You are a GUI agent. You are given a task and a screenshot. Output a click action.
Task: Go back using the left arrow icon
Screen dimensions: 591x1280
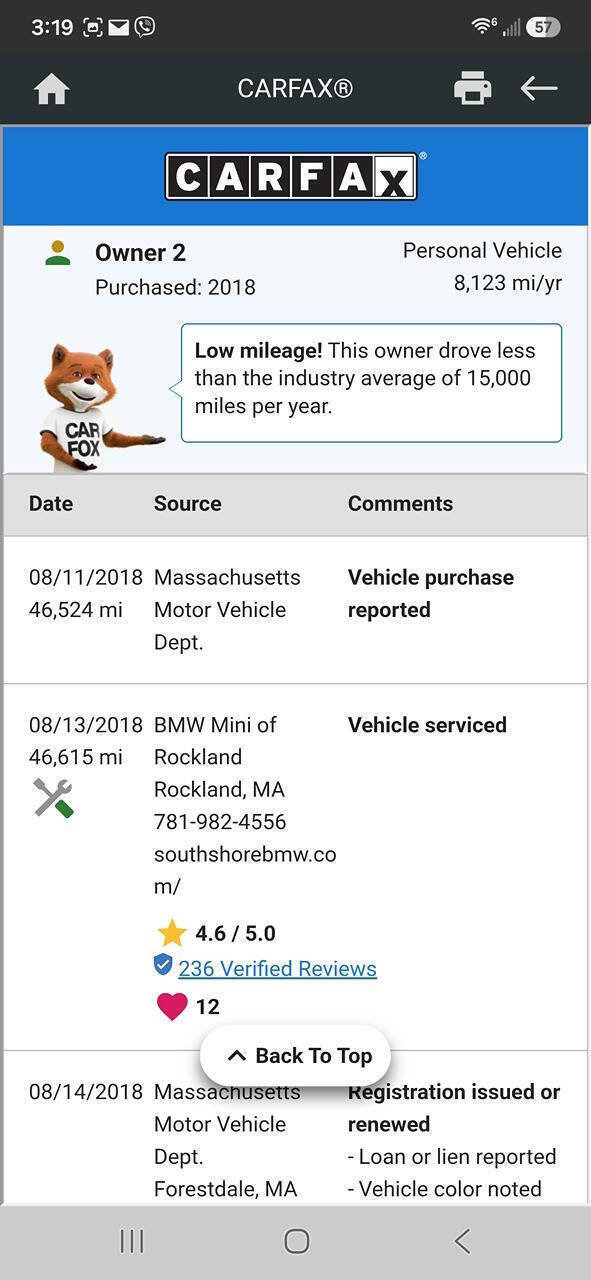coord(538,88)
